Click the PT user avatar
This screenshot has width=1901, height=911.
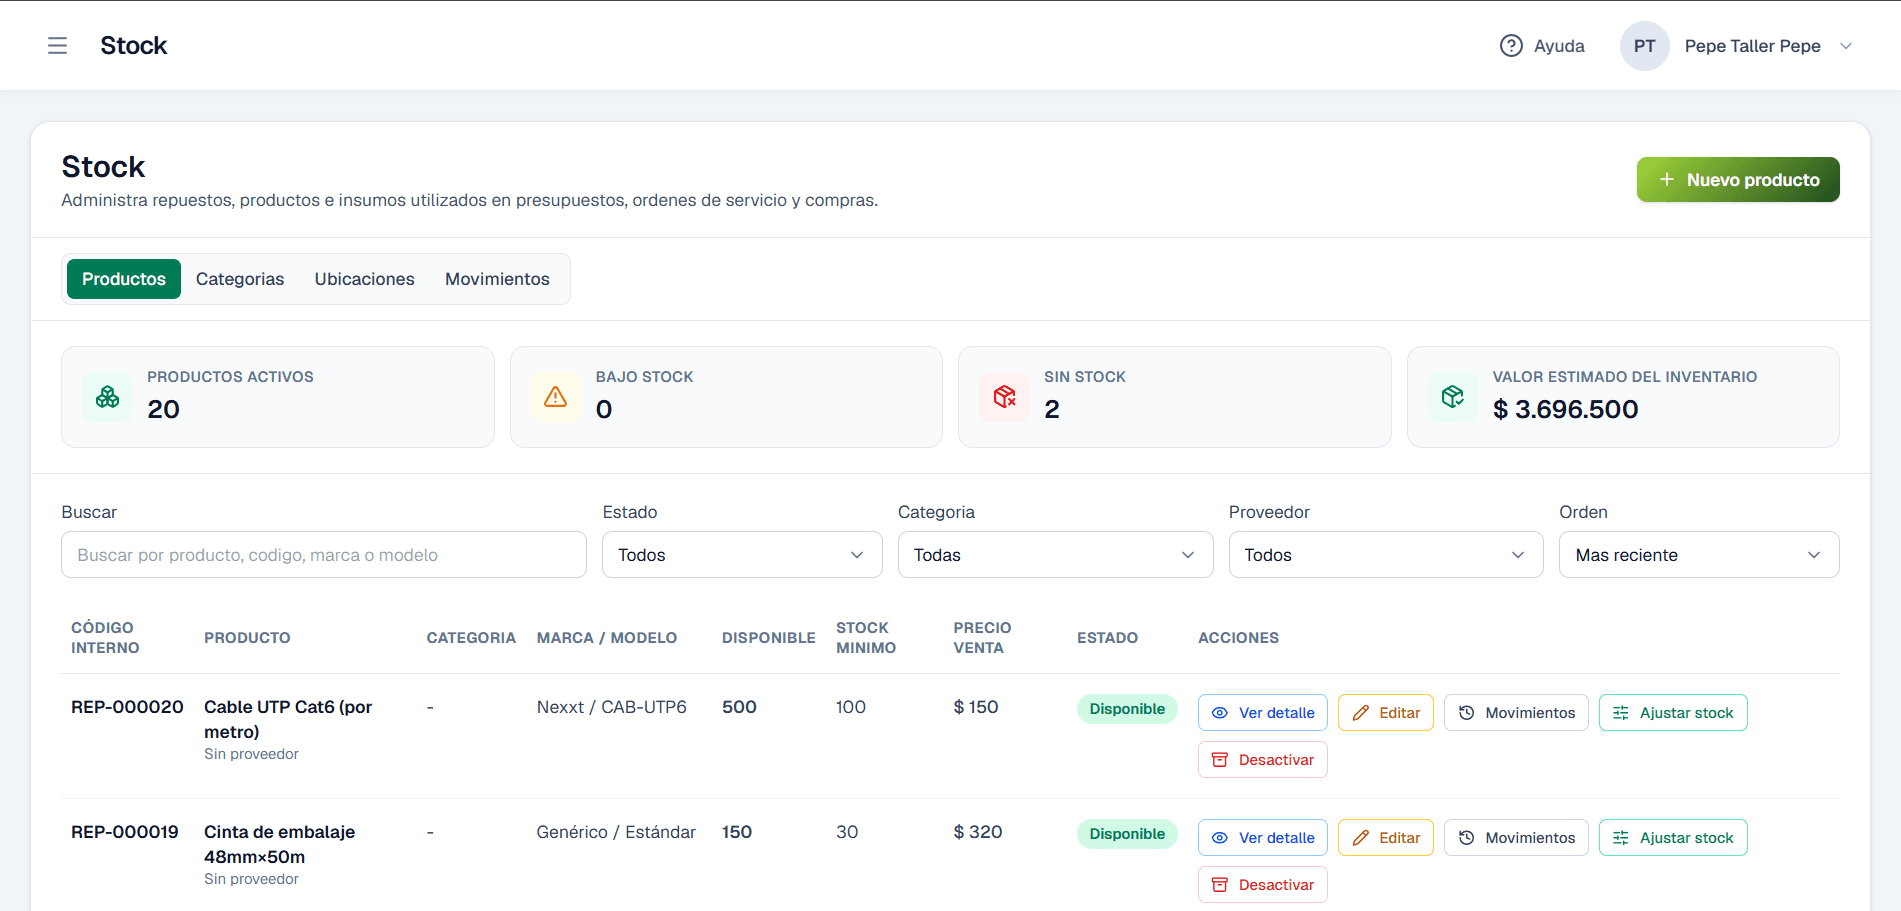(x=1644, y=46)
